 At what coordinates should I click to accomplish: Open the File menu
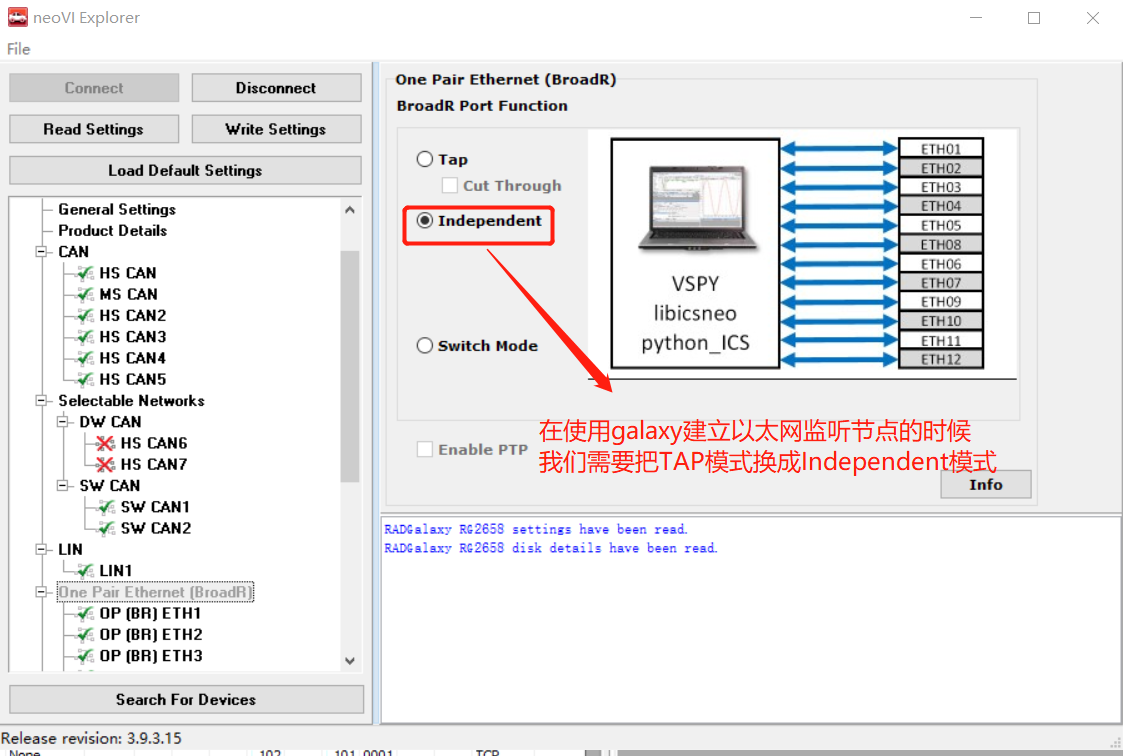pos(19,49)
